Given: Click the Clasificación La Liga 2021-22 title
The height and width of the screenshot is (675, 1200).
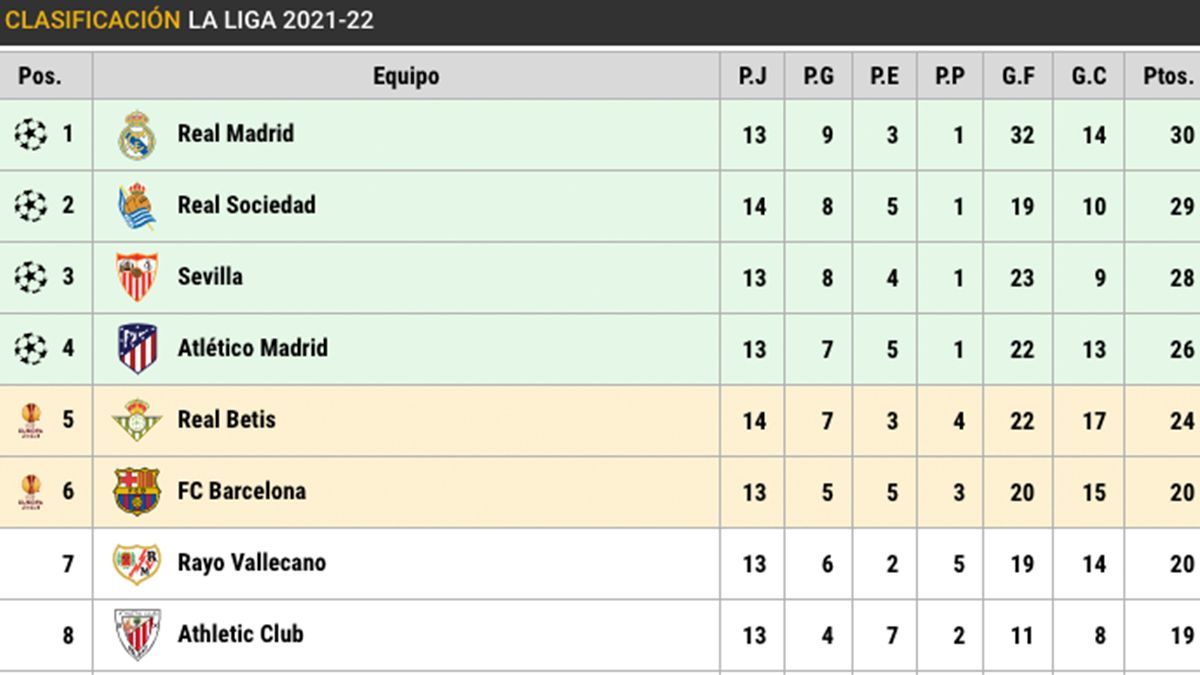Looking at the screenshot, I should 190,21.
